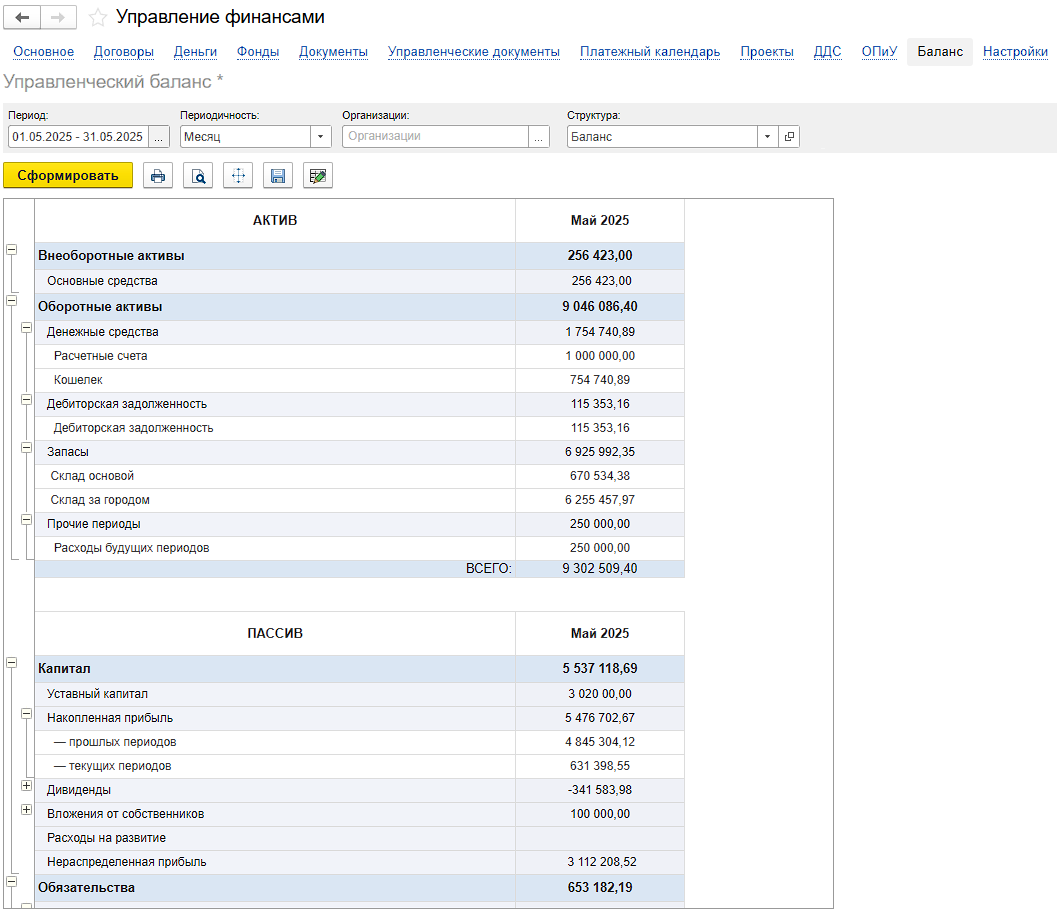The height and width of the screenshot is (915, 1057).
Task: Click the expand all groups crosshair icon
Action: coord(238,176)
